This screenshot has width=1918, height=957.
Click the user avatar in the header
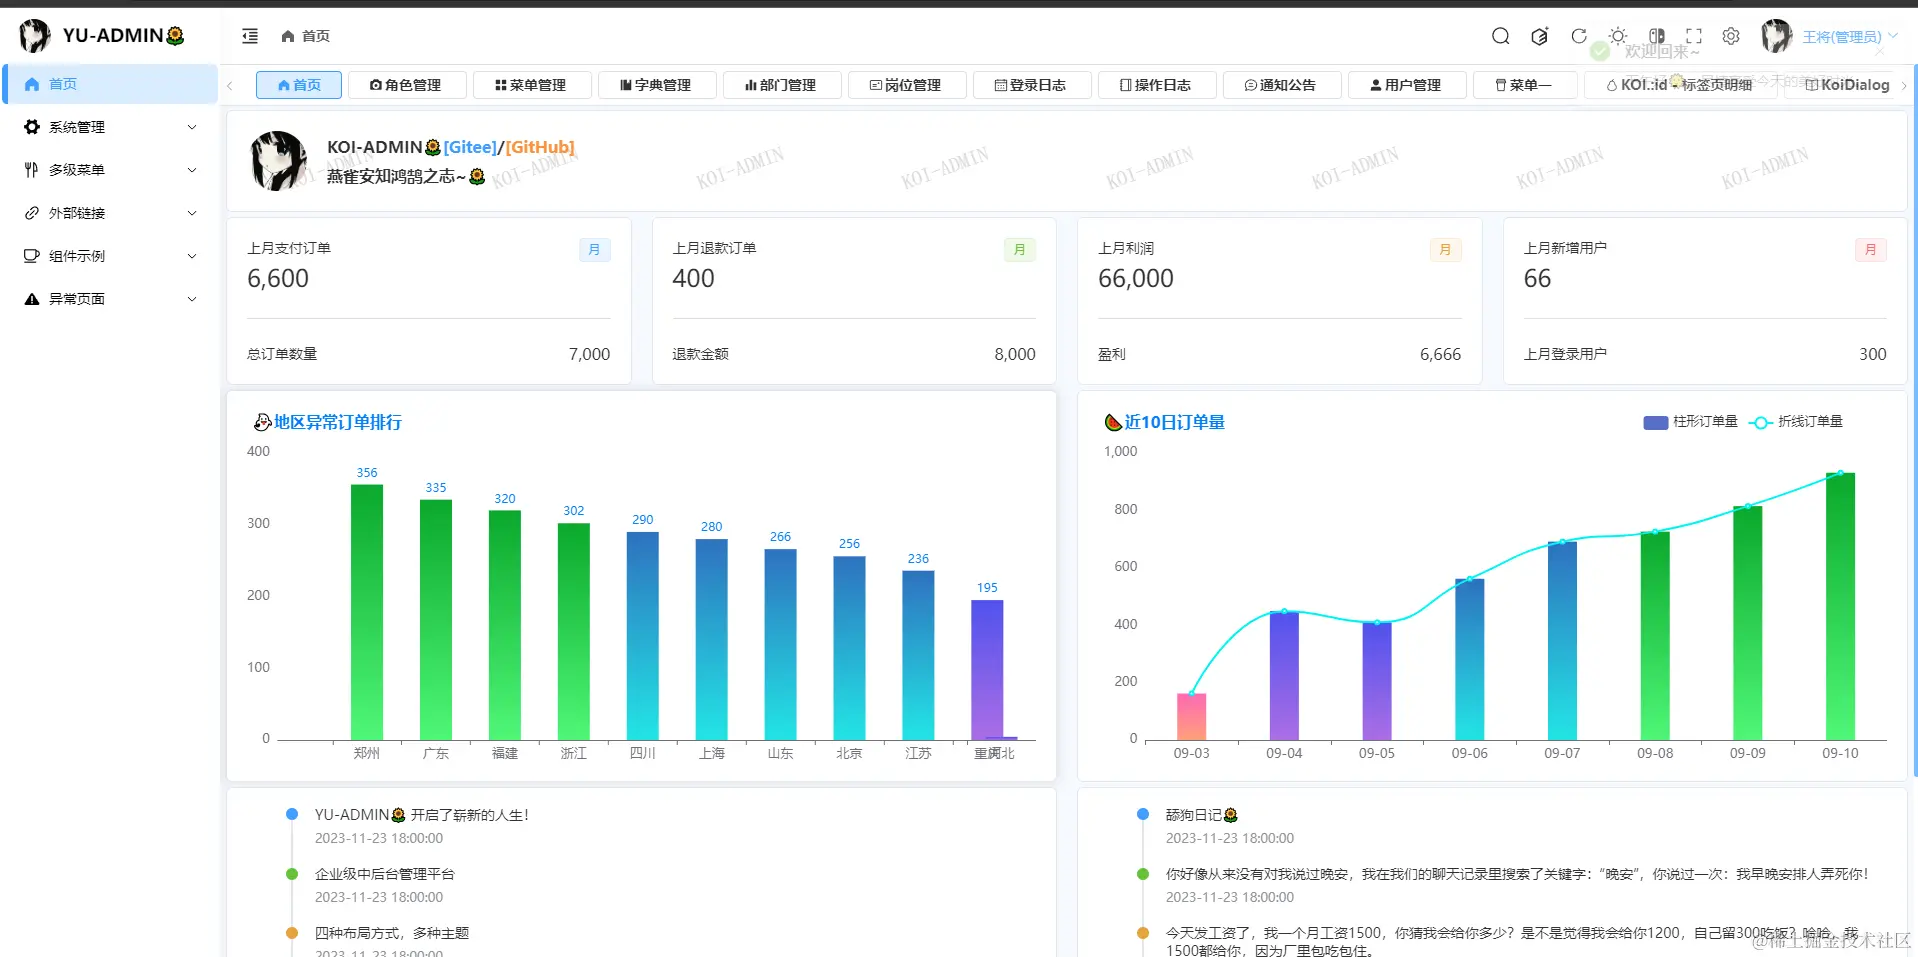point(1777,36)
